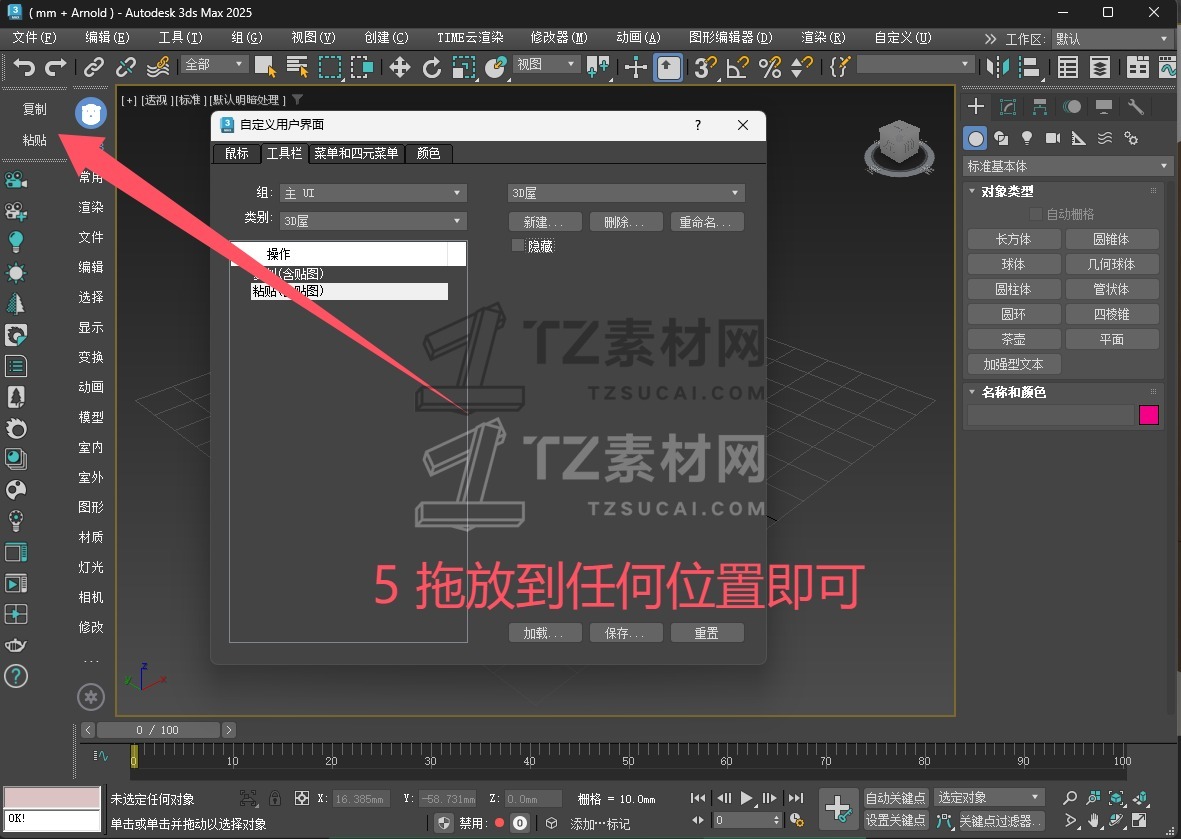The width and height of the screenshot is (1181, 839).
Task: Select the Link tool icon
Action: (93, 68)
